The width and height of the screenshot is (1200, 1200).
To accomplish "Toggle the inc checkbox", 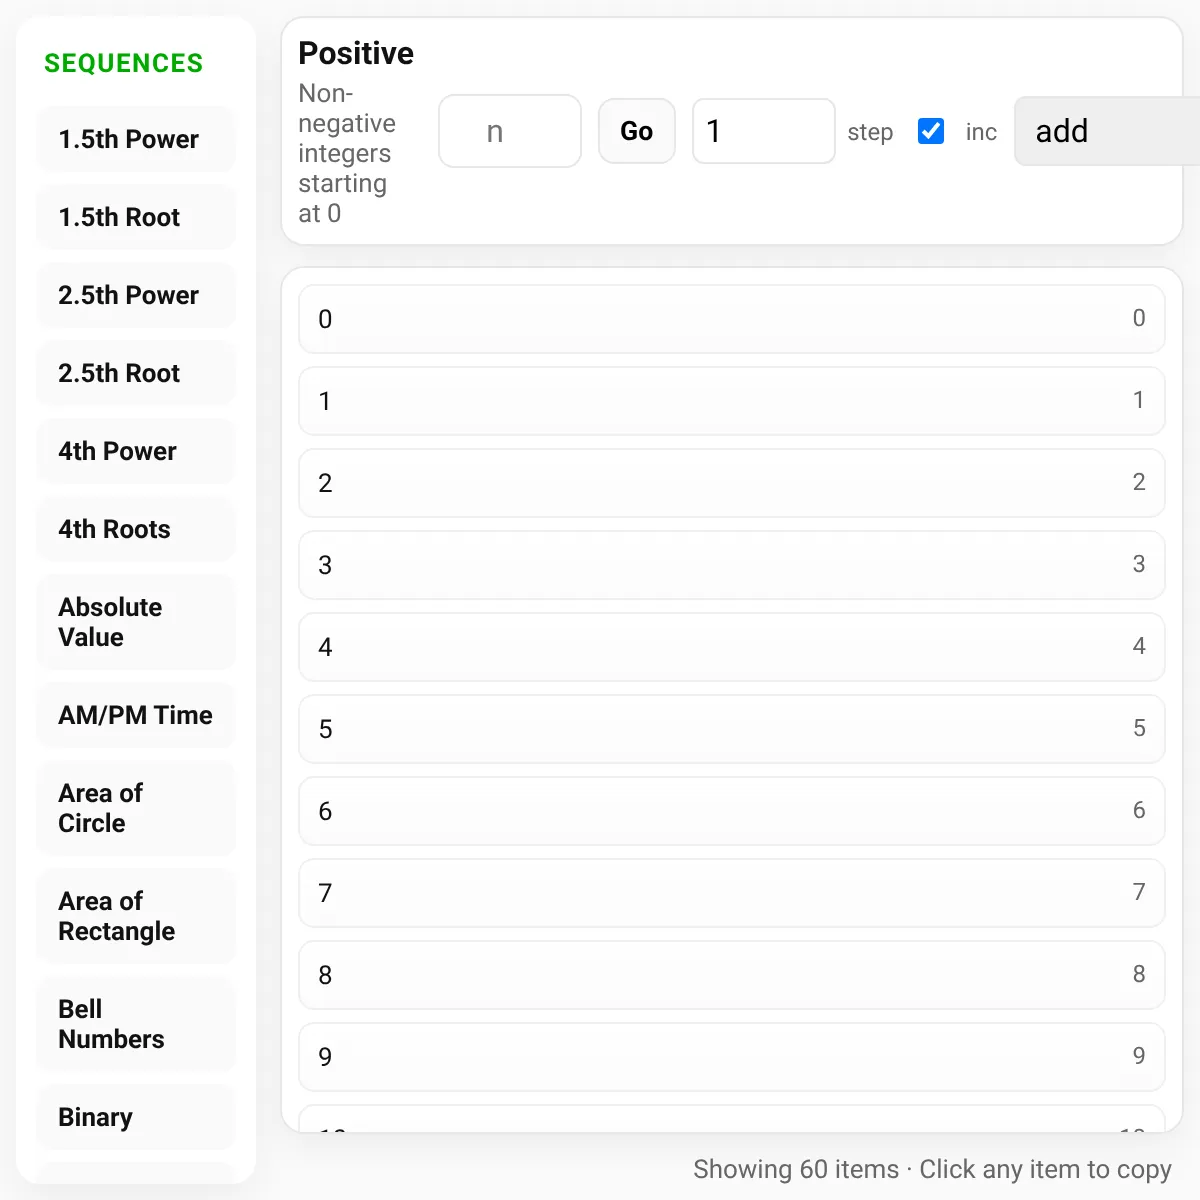I will point(930,131).
